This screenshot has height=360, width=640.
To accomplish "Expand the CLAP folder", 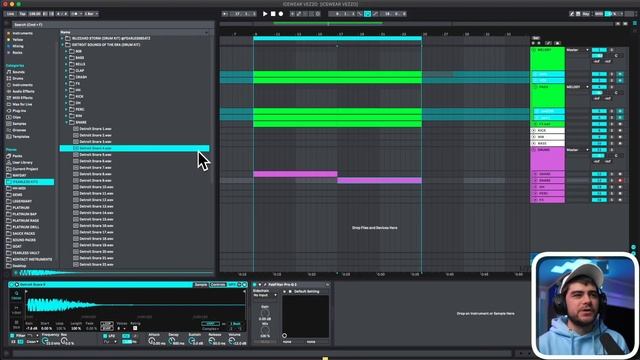I will click(x=66, y=71).
